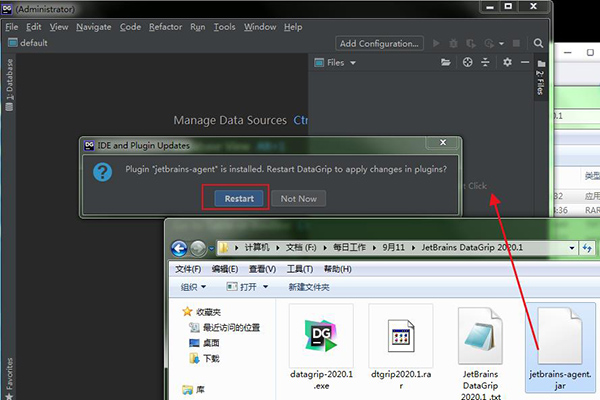The image size is (600, 400).
Task: Click the Explorer refresh button
Action: [x=587, y=248]
